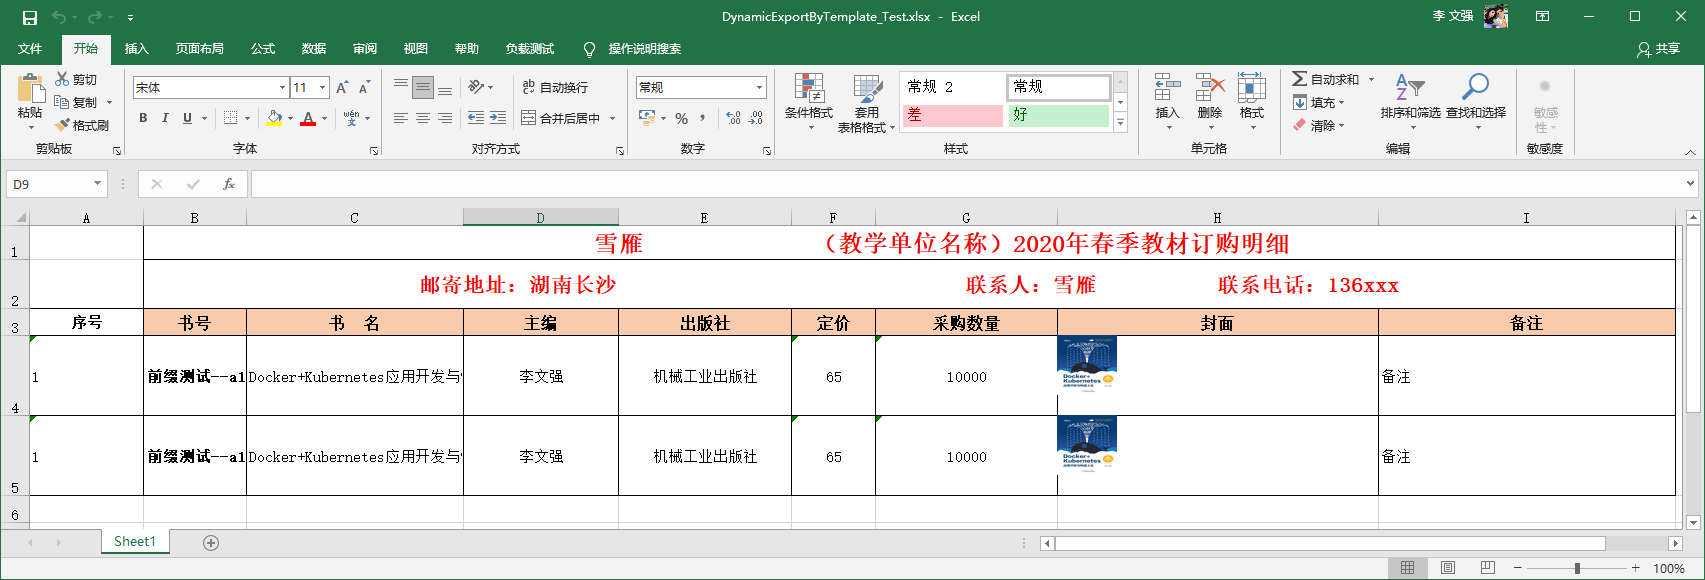Save the workbook with the floppy icon
The height and width of the screenshot is (580, 1705).
29,17
